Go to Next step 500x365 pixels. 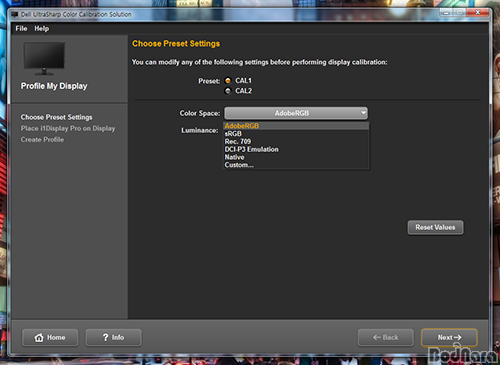tap(449, 338)
